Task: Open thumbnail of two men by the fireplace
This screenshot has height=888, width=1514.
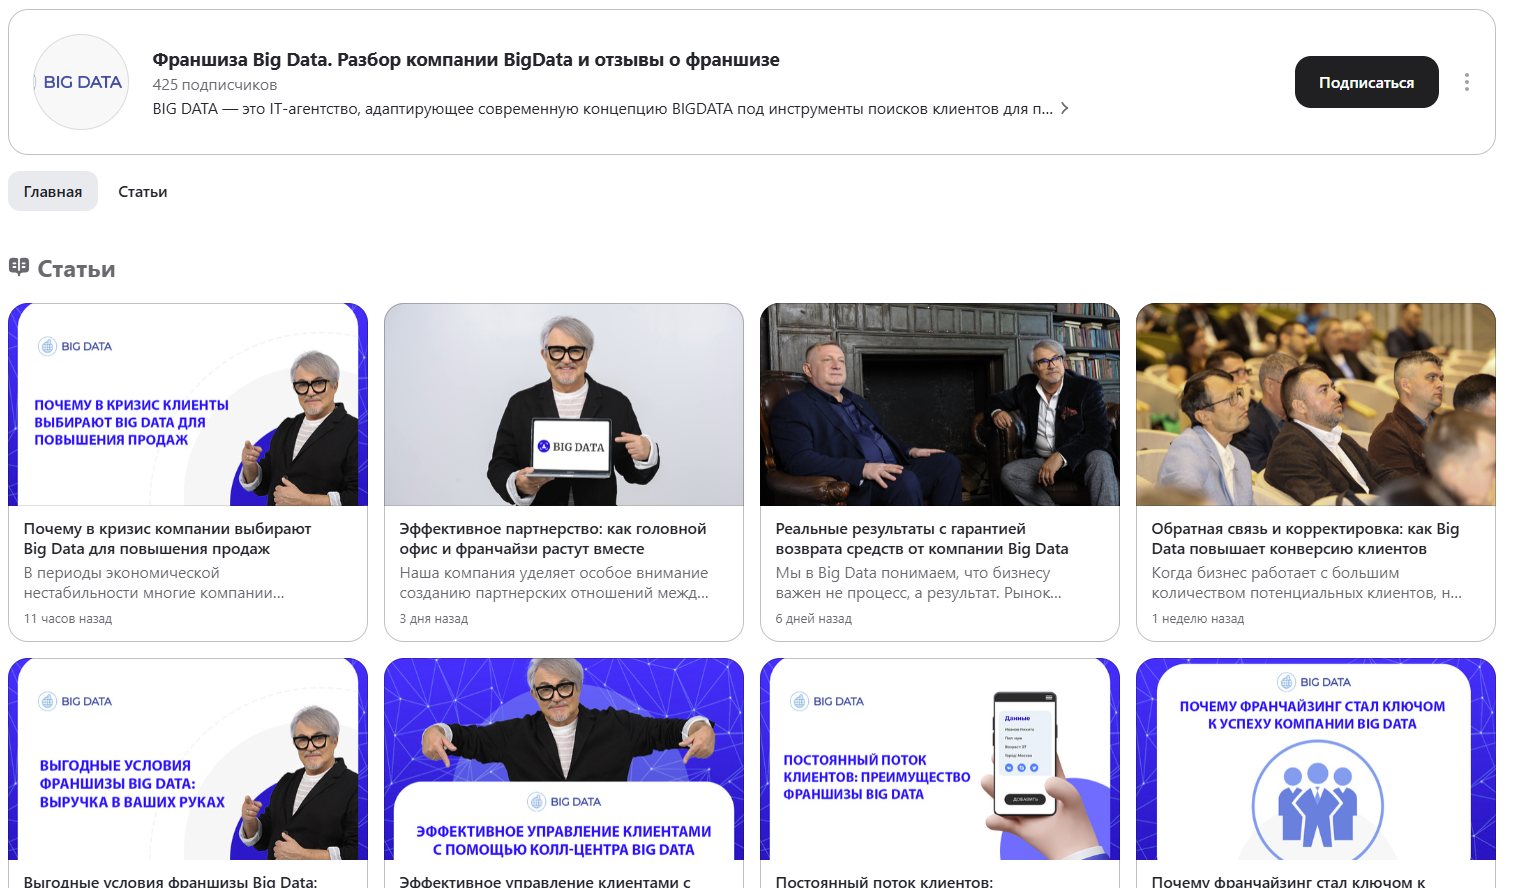Action: click(x=940, y=405)
